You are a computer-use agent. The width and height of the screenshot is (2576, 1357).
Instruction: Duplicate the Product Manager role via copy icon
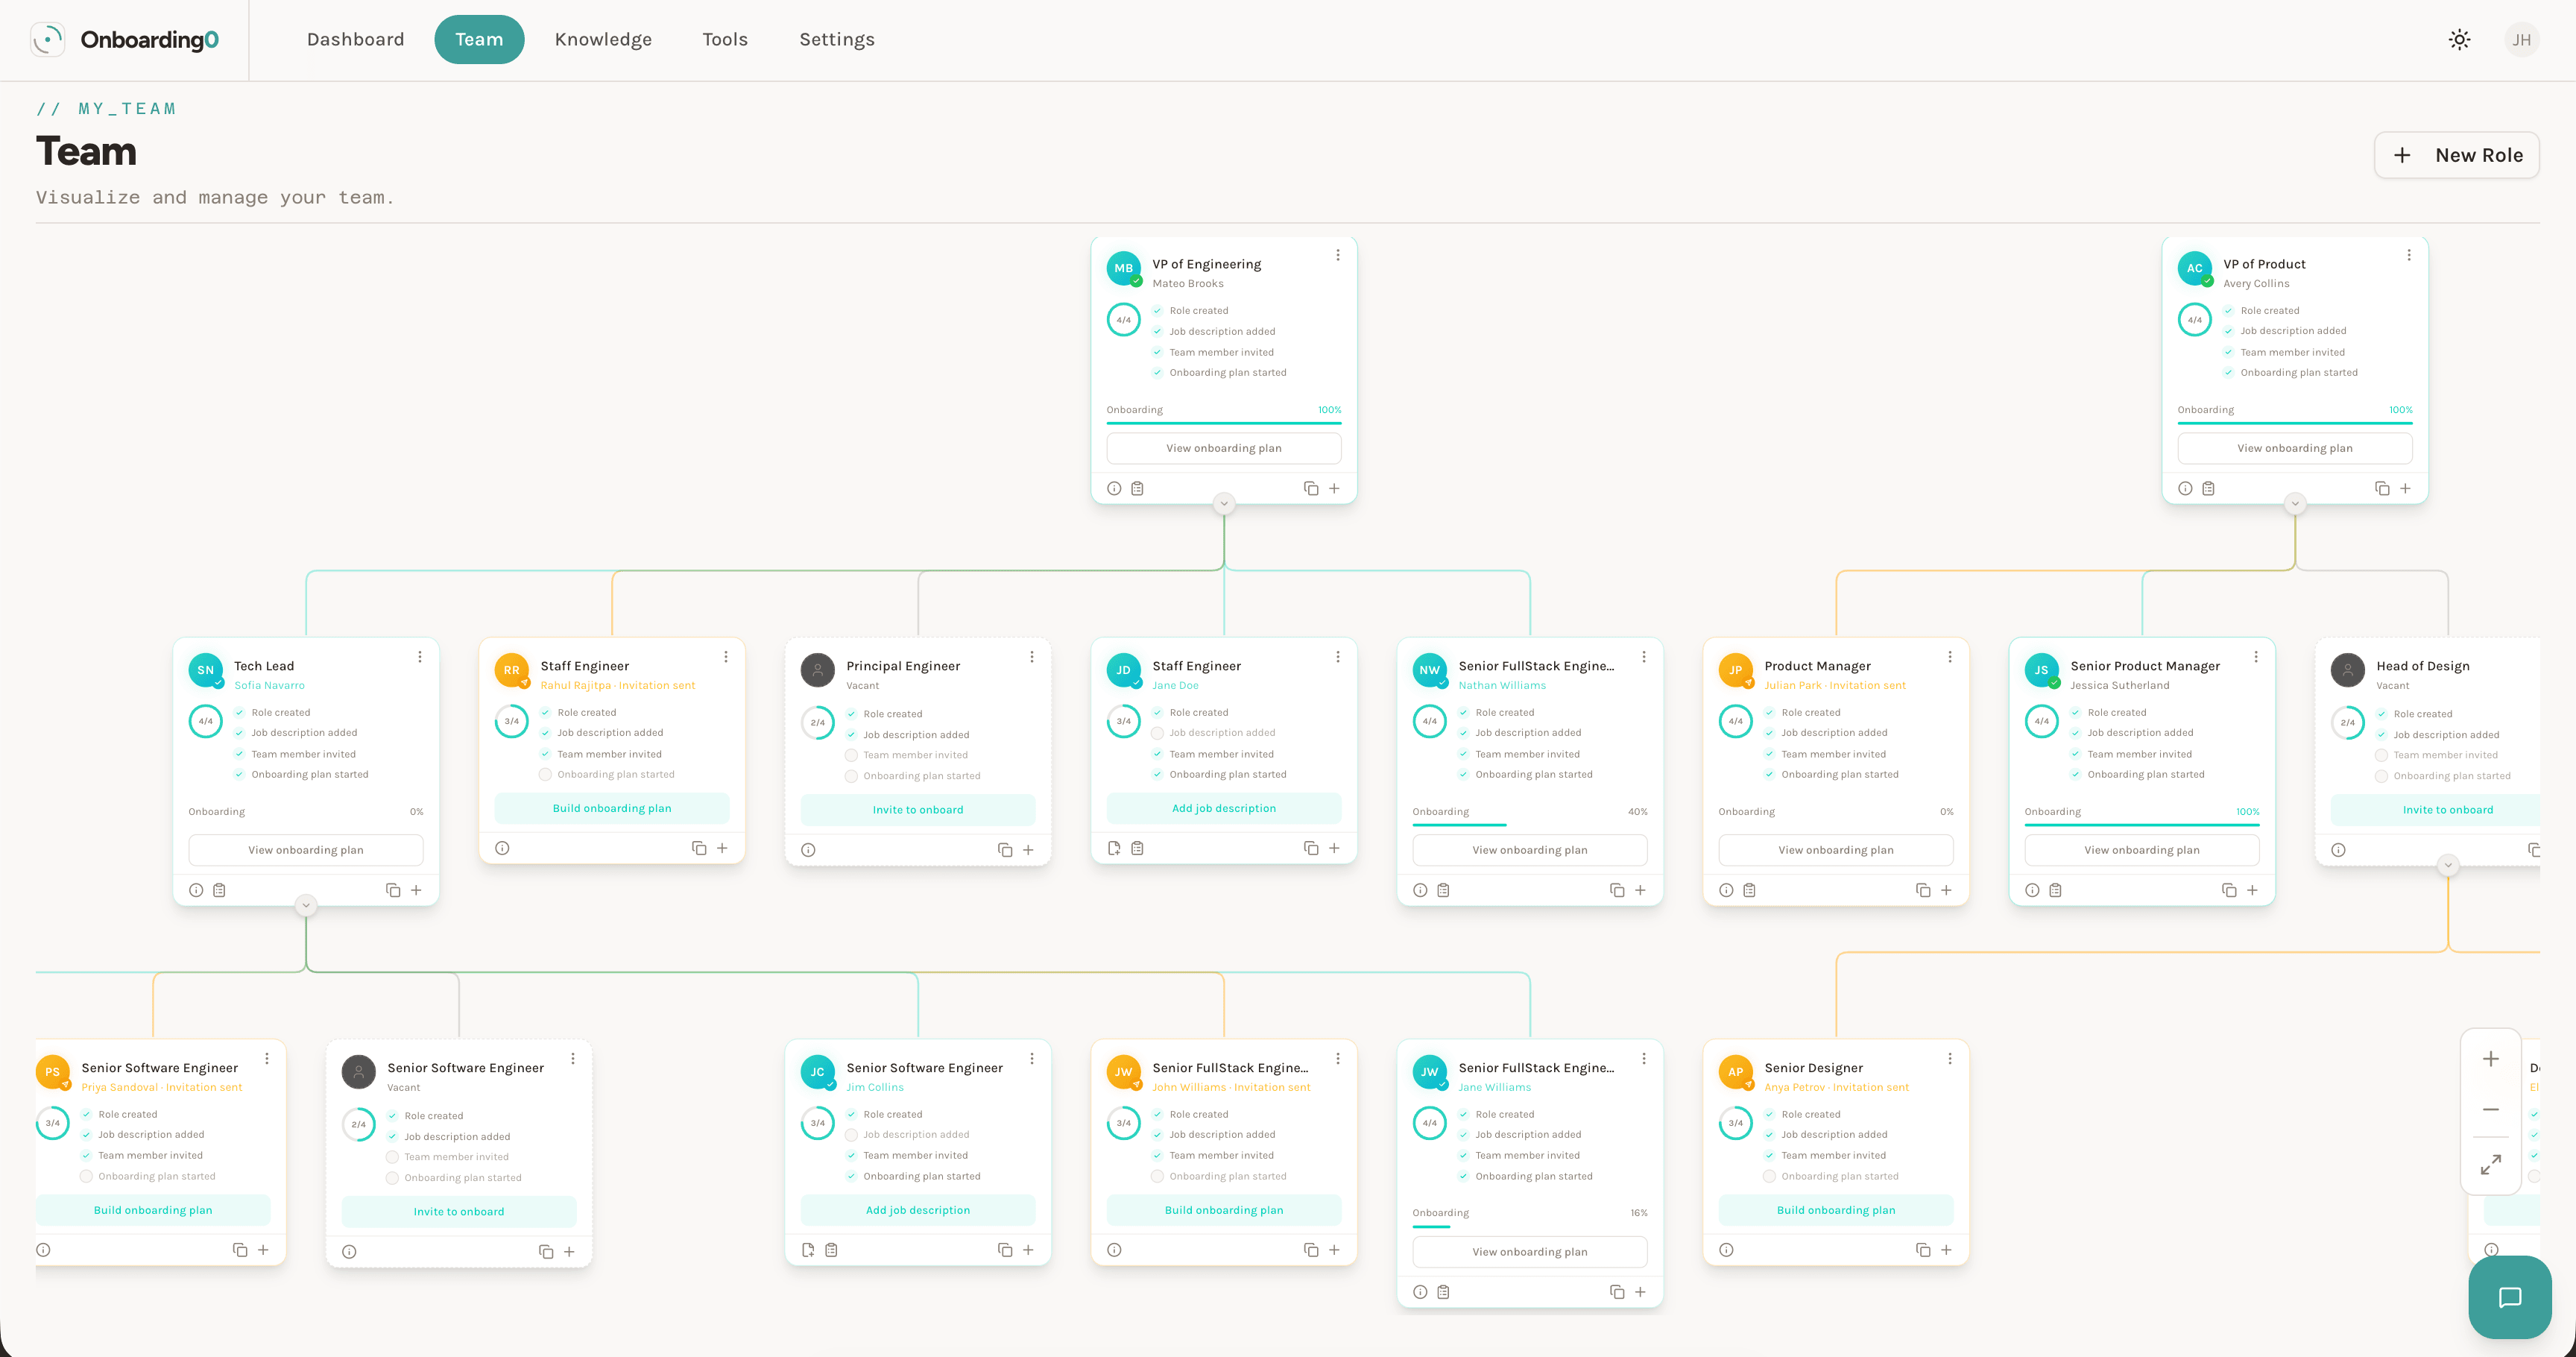point(1922,889)
